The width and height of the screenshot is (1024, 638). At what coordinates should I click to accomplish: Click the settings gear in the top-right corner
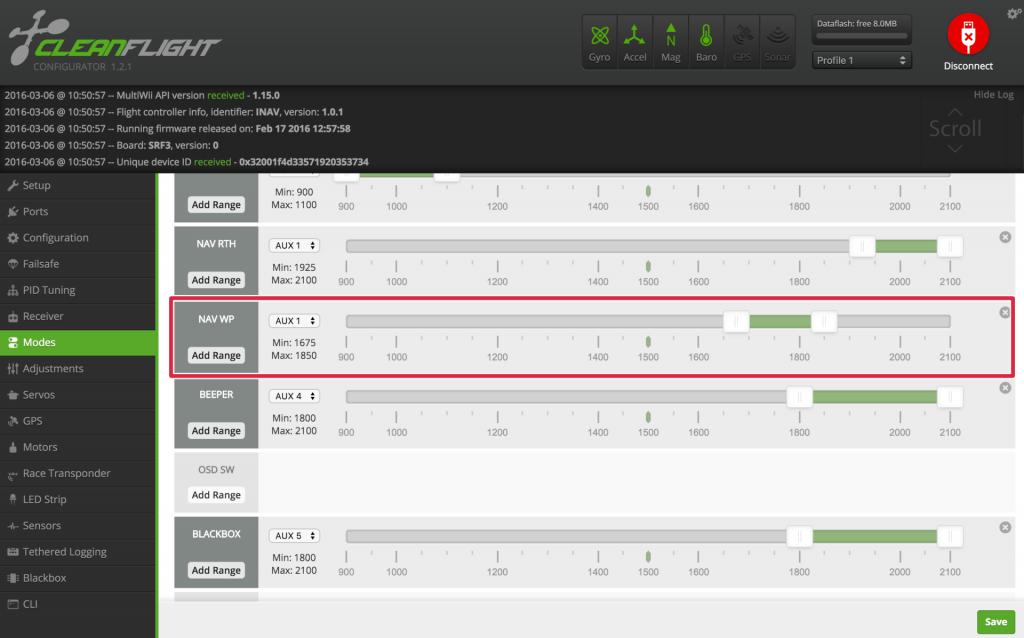[x=1015, y=13]
